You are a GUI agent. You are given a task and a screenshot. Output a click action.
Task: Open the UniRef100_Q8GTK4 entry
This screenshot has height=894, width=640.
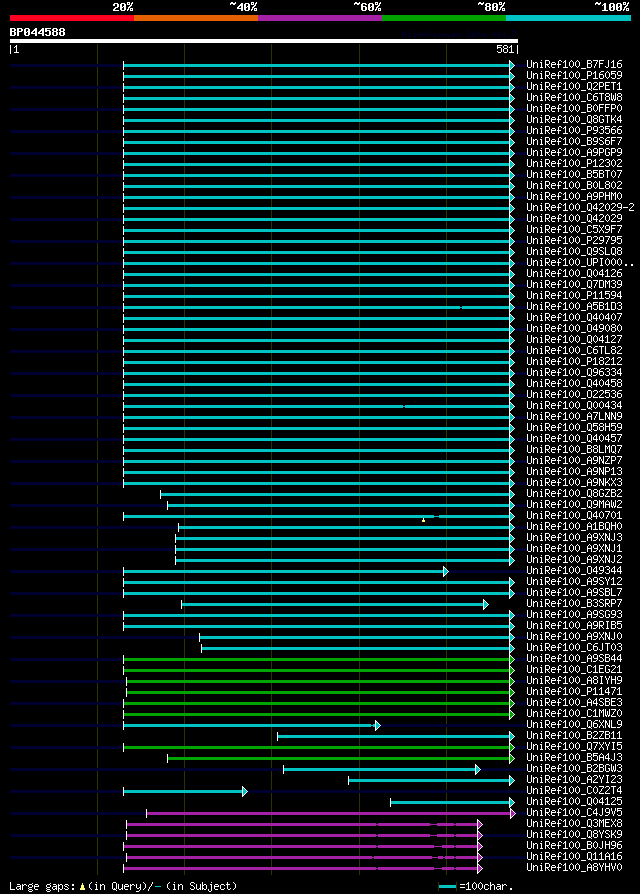[574, 120]
